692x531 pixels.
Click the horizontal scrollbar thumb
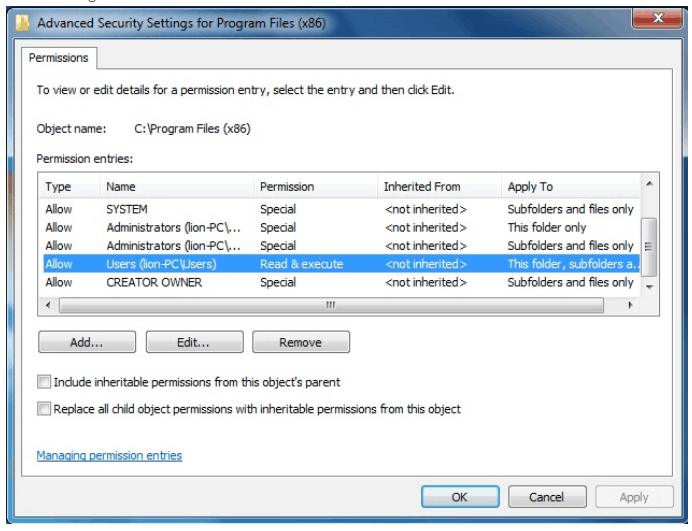coord(331,305)
